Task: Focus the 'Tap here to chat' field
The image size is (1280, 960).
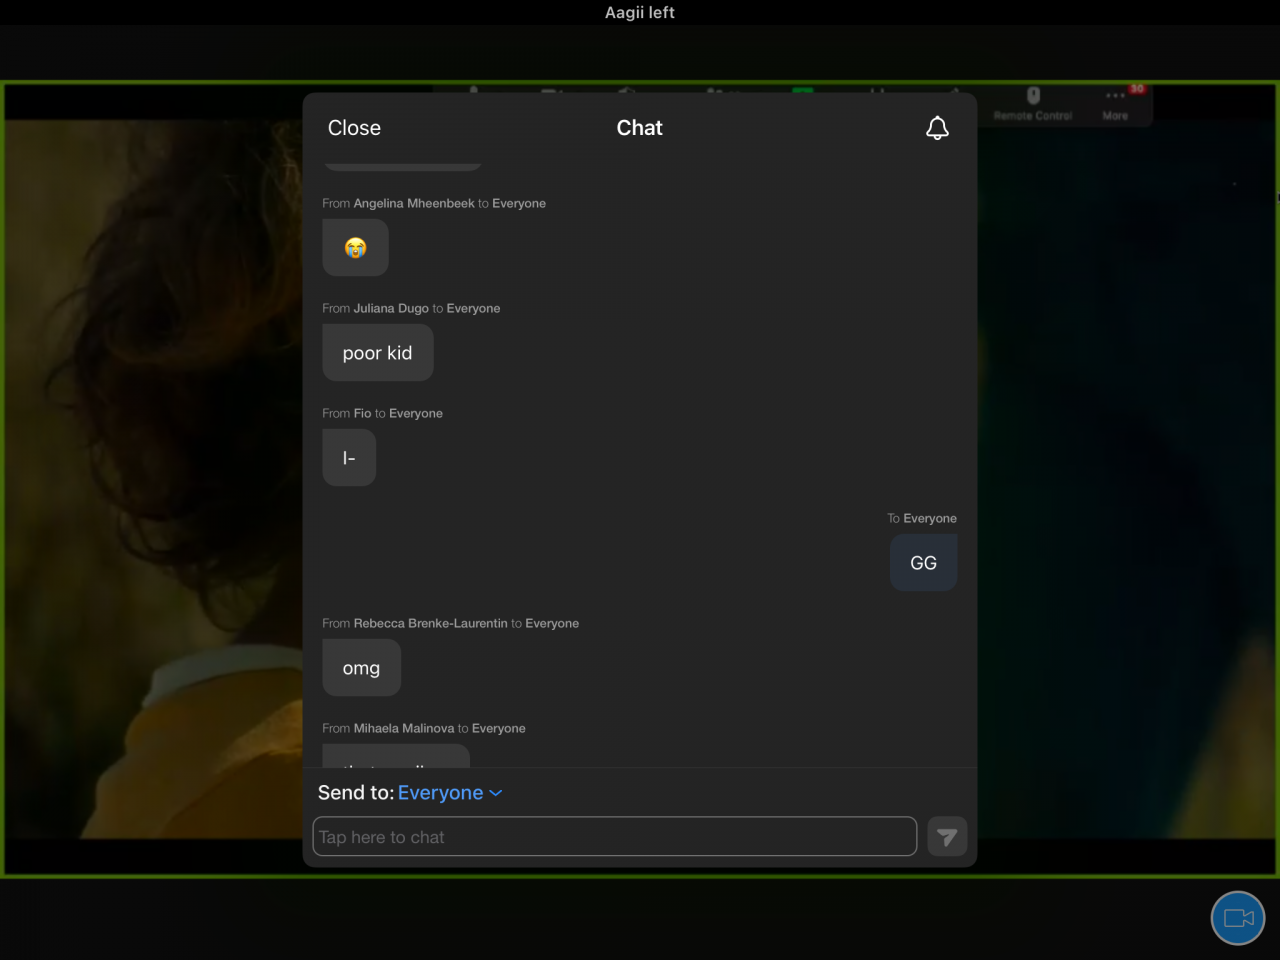Action: coord(615,837)
